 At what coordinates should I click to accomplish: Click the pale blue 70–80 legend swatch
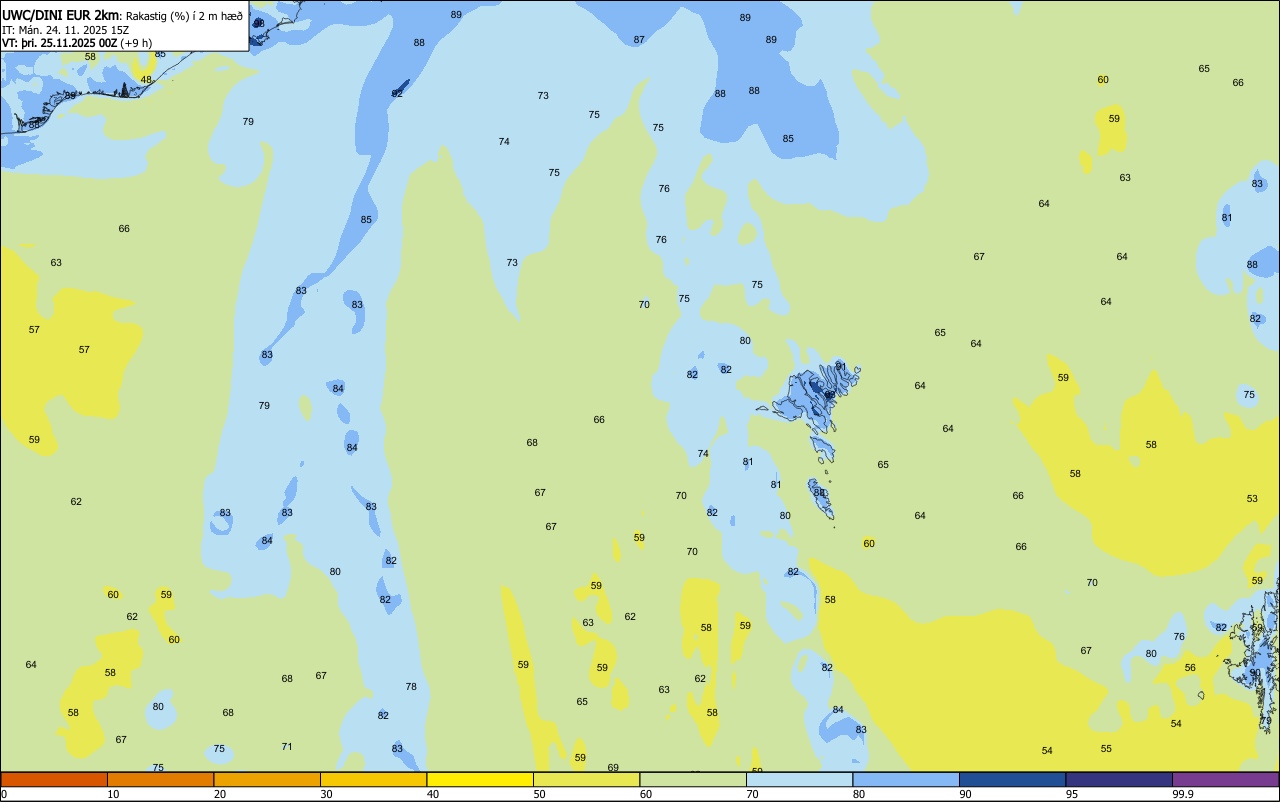799,779
